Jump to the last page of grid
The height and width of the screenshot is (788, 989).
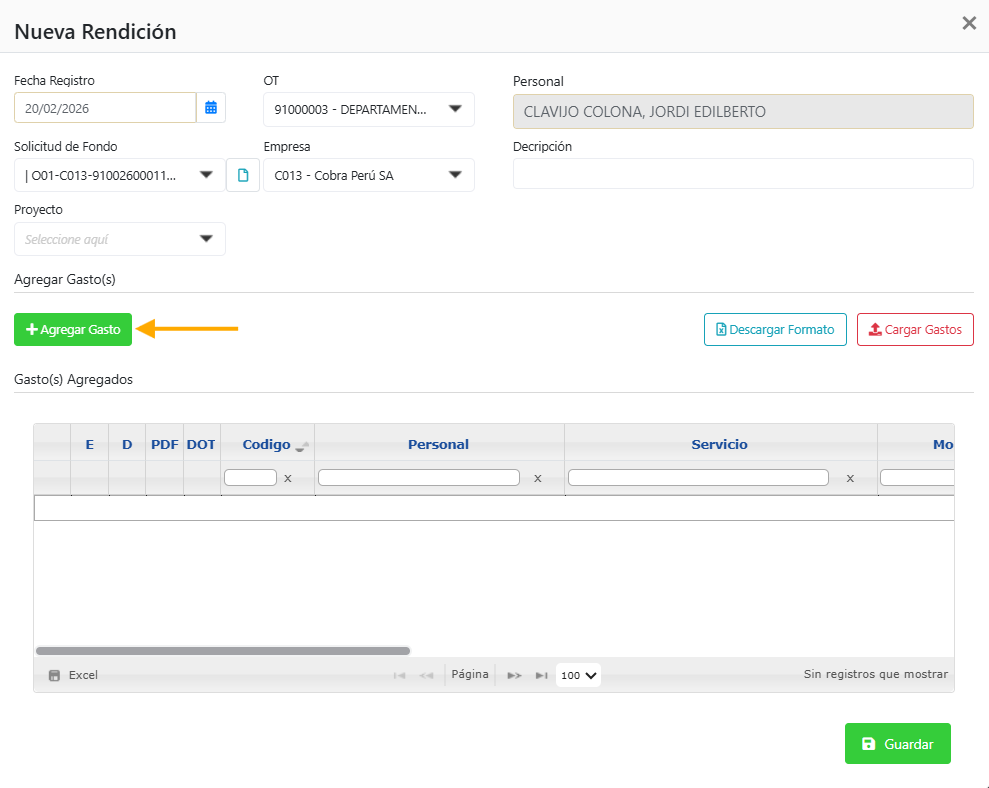click(541, 676)
